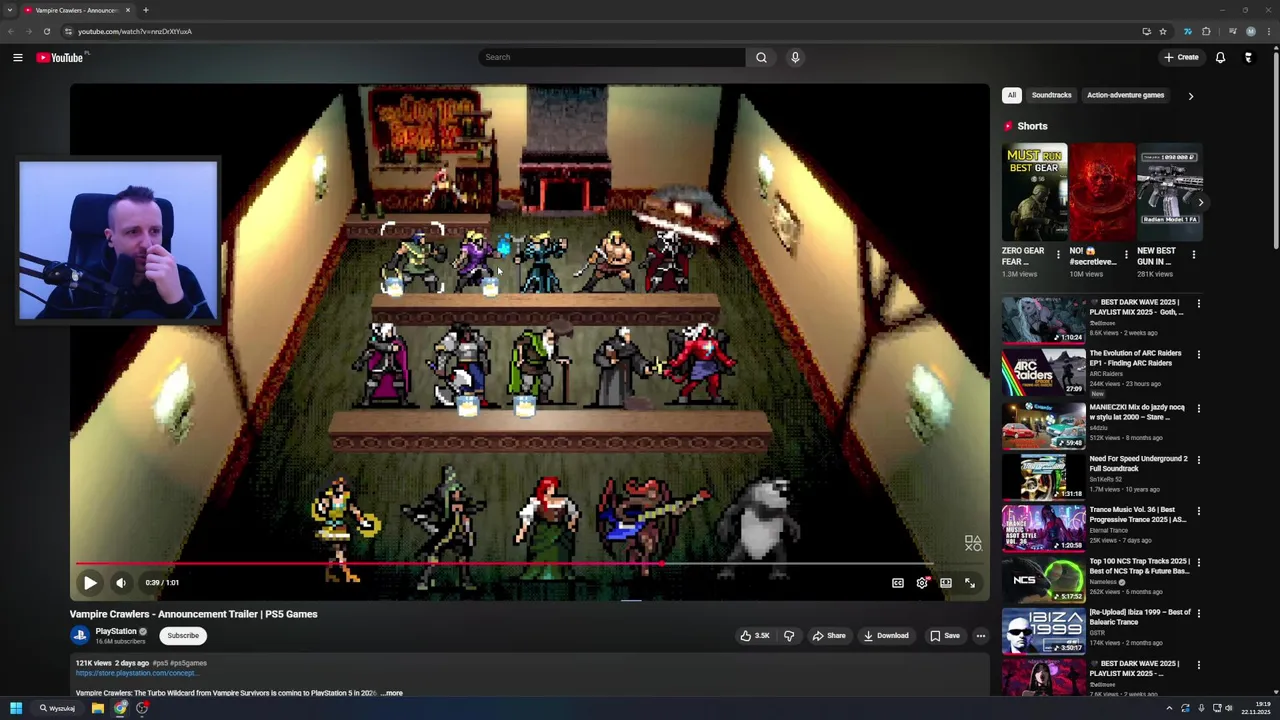Open PlayStation channel avatar
The height and width of the screenshot is (720, 1280).
[80, 635]
